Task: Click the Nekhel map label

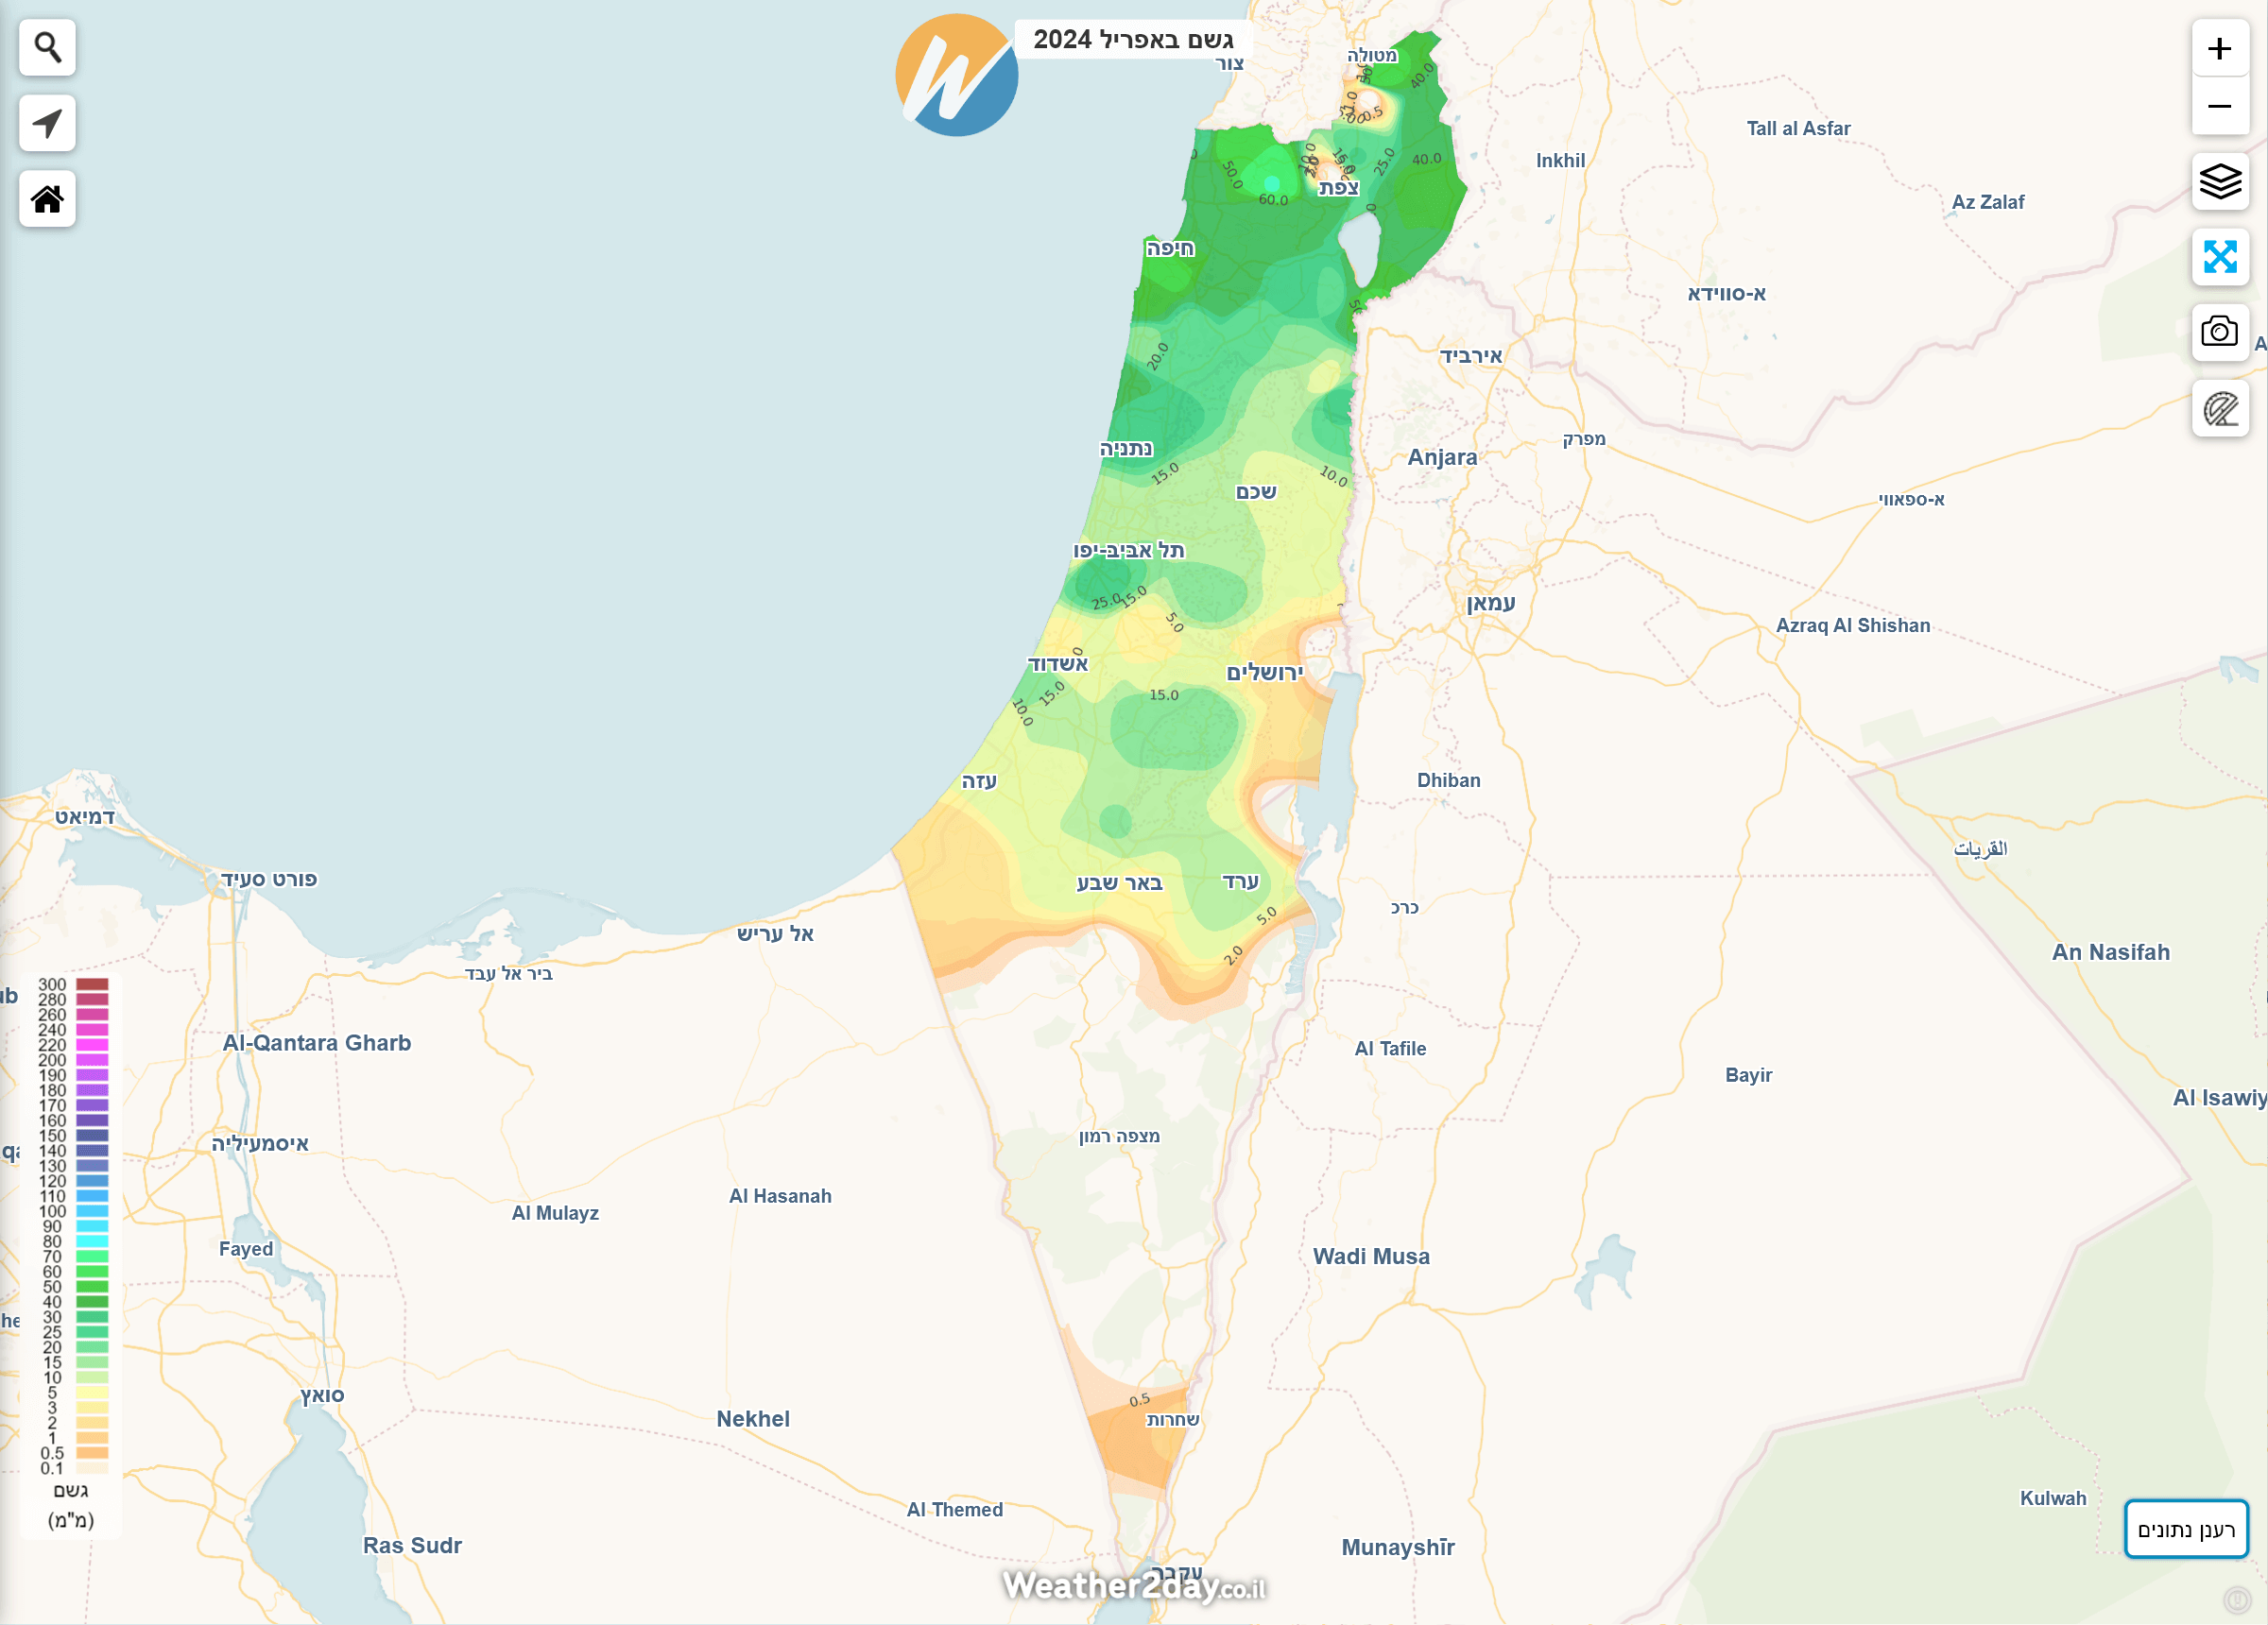Action: (753, 1418)
